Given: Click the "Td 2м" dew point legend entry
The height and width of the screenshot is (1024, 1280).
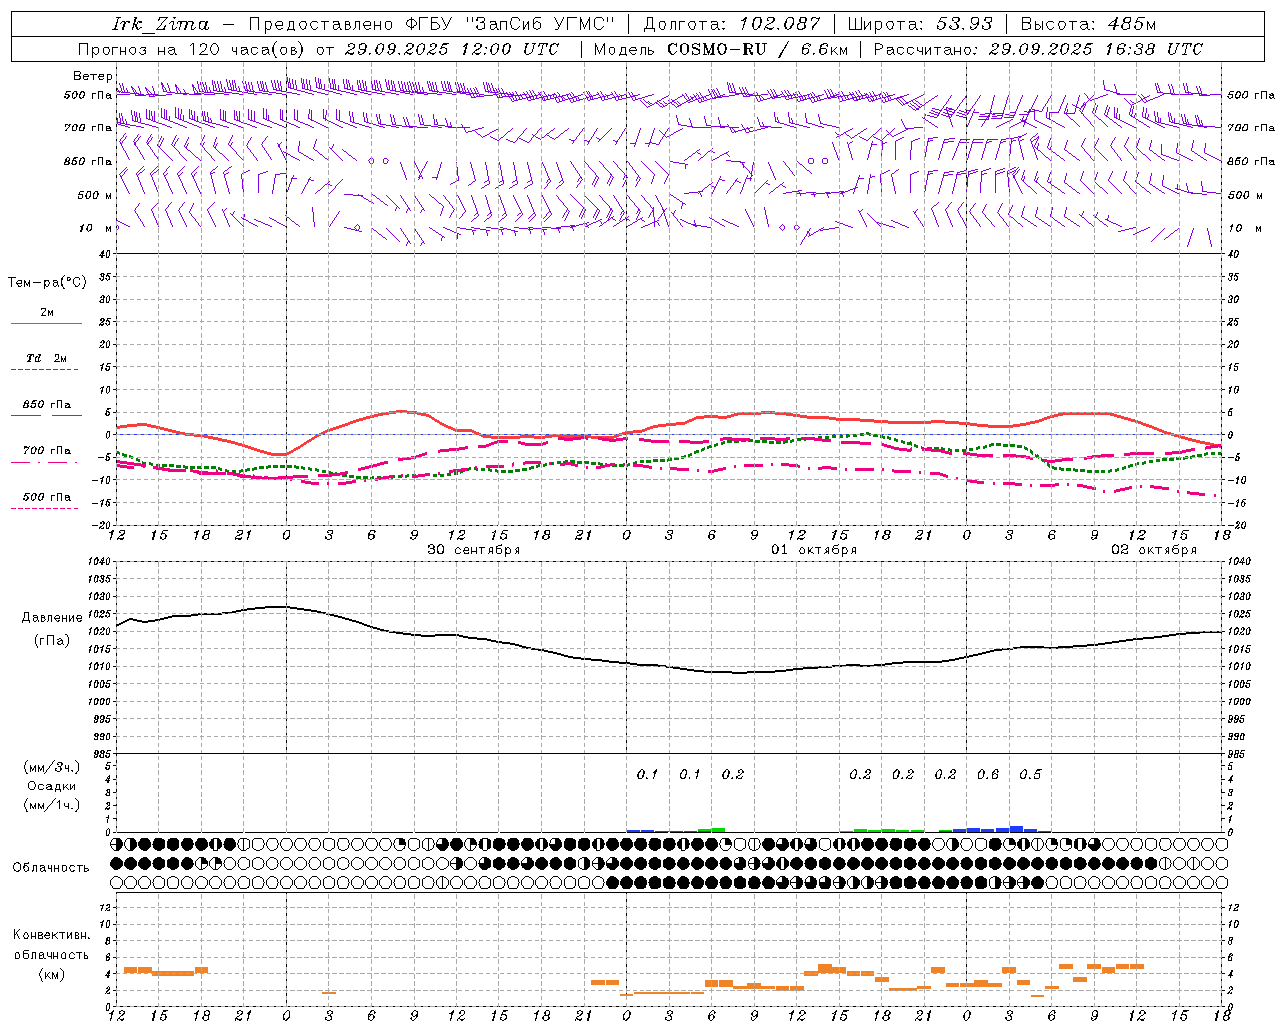Looking at the screenshot, I should click(47, 358).
